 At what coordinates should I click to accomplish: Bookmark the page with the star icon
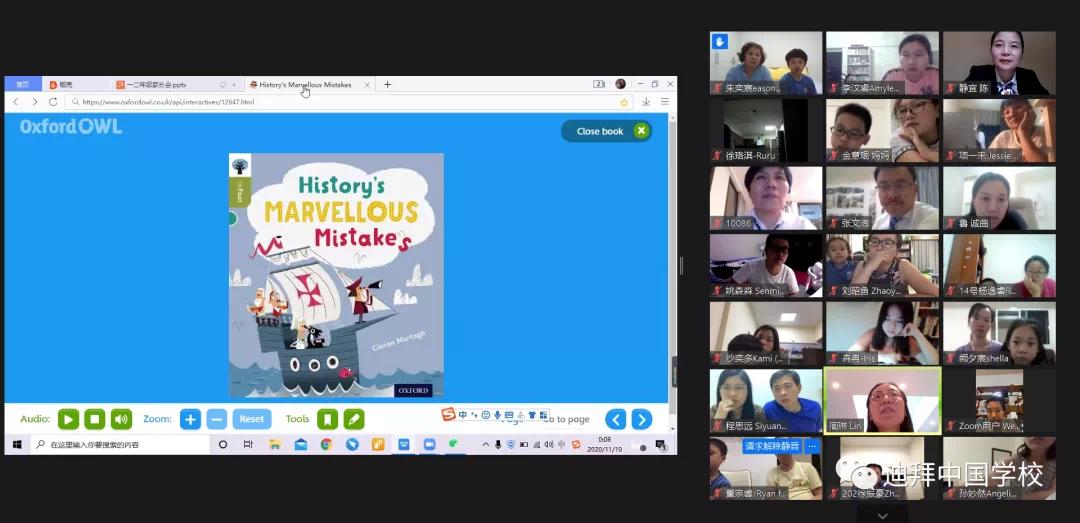click(624, 102)
